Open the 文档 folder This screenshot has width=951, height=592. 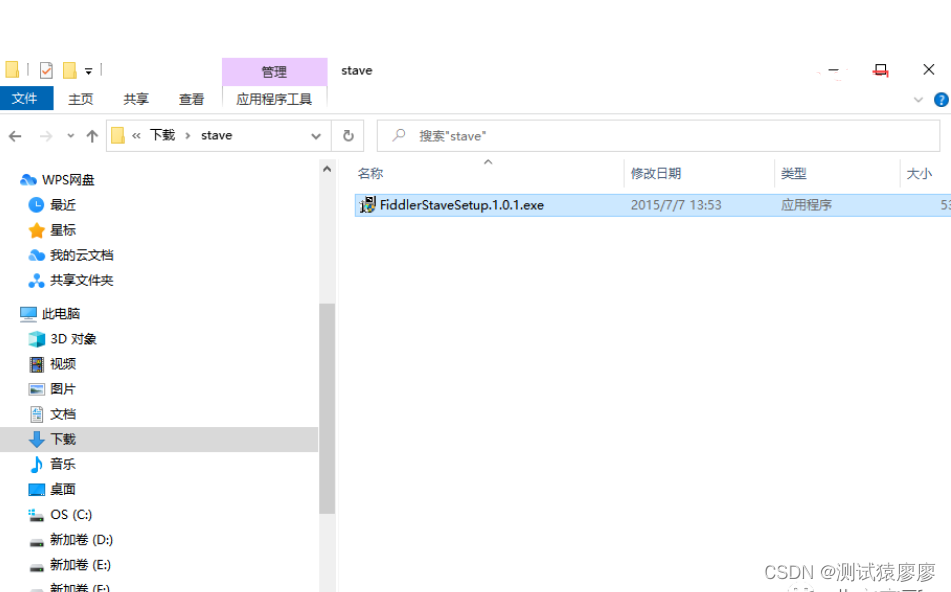(62, 414)
